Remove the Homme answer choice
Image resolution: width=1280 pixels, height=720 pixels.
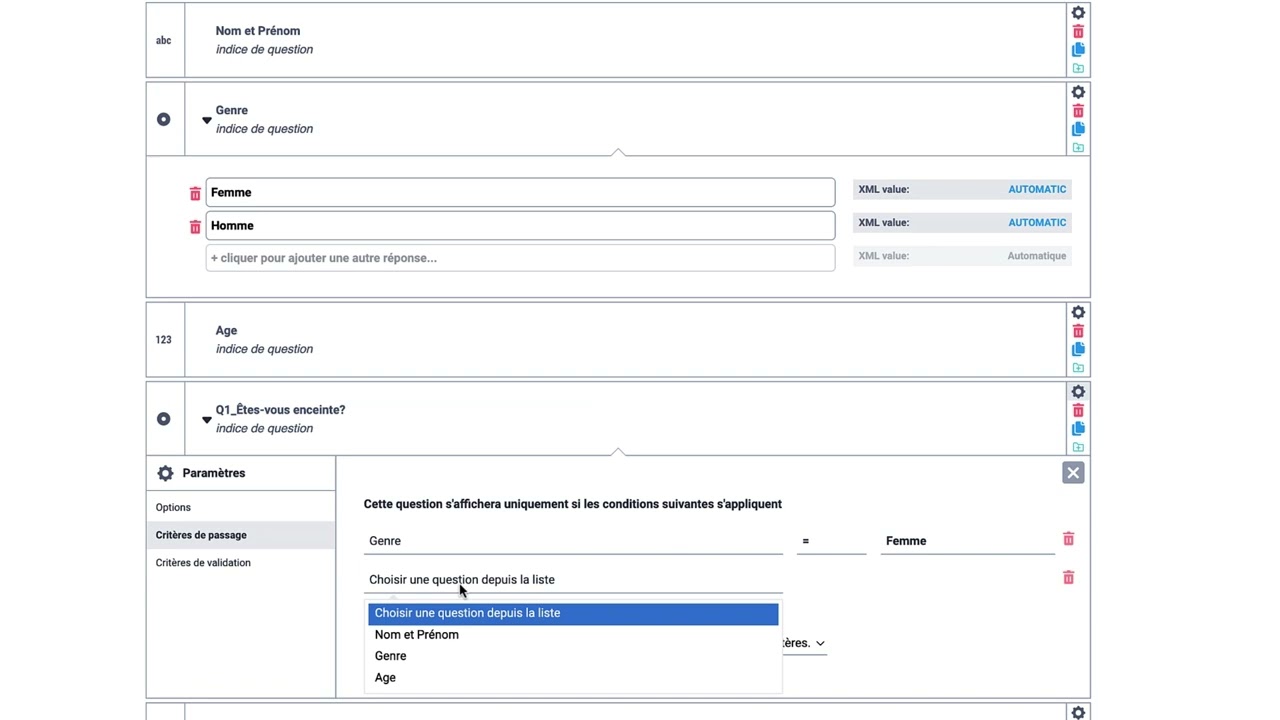coord(195,227)
